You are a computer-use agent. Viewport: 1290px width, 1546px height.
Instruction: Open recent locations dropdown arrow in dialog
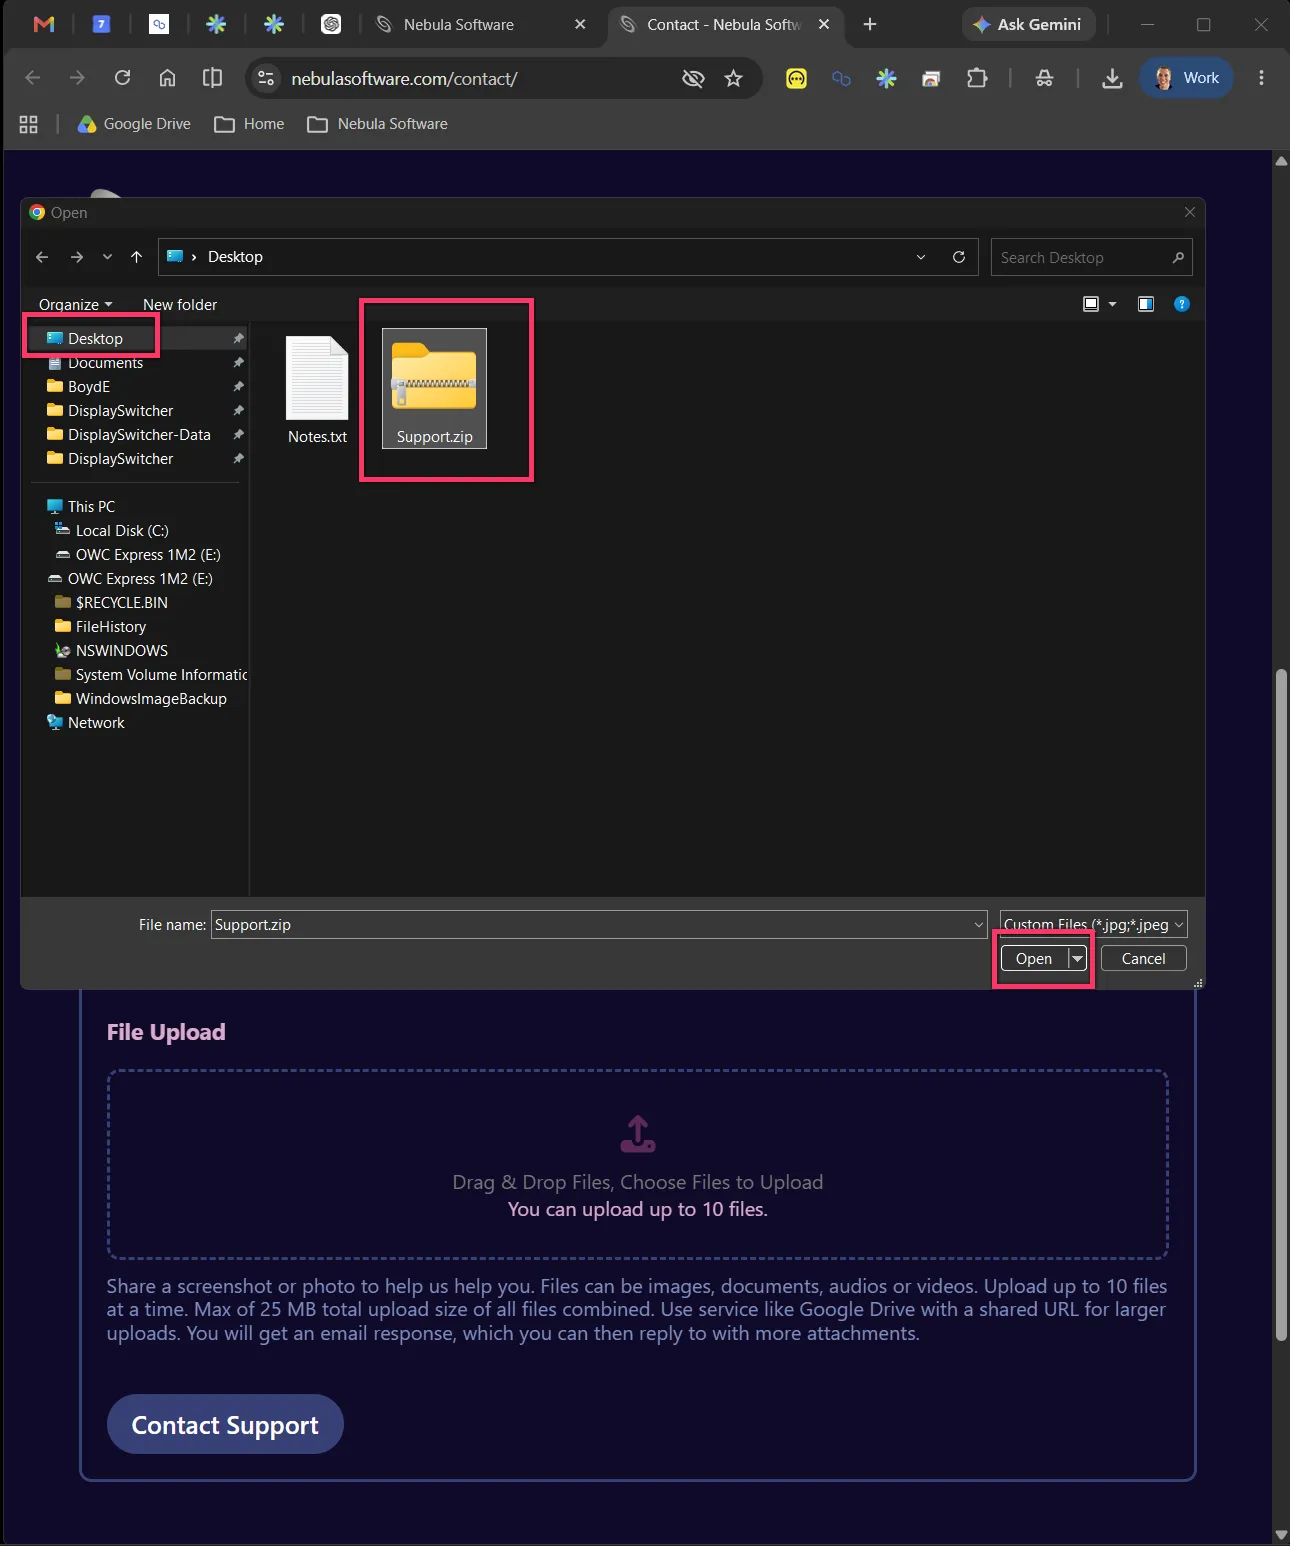[x=107, y=257]
